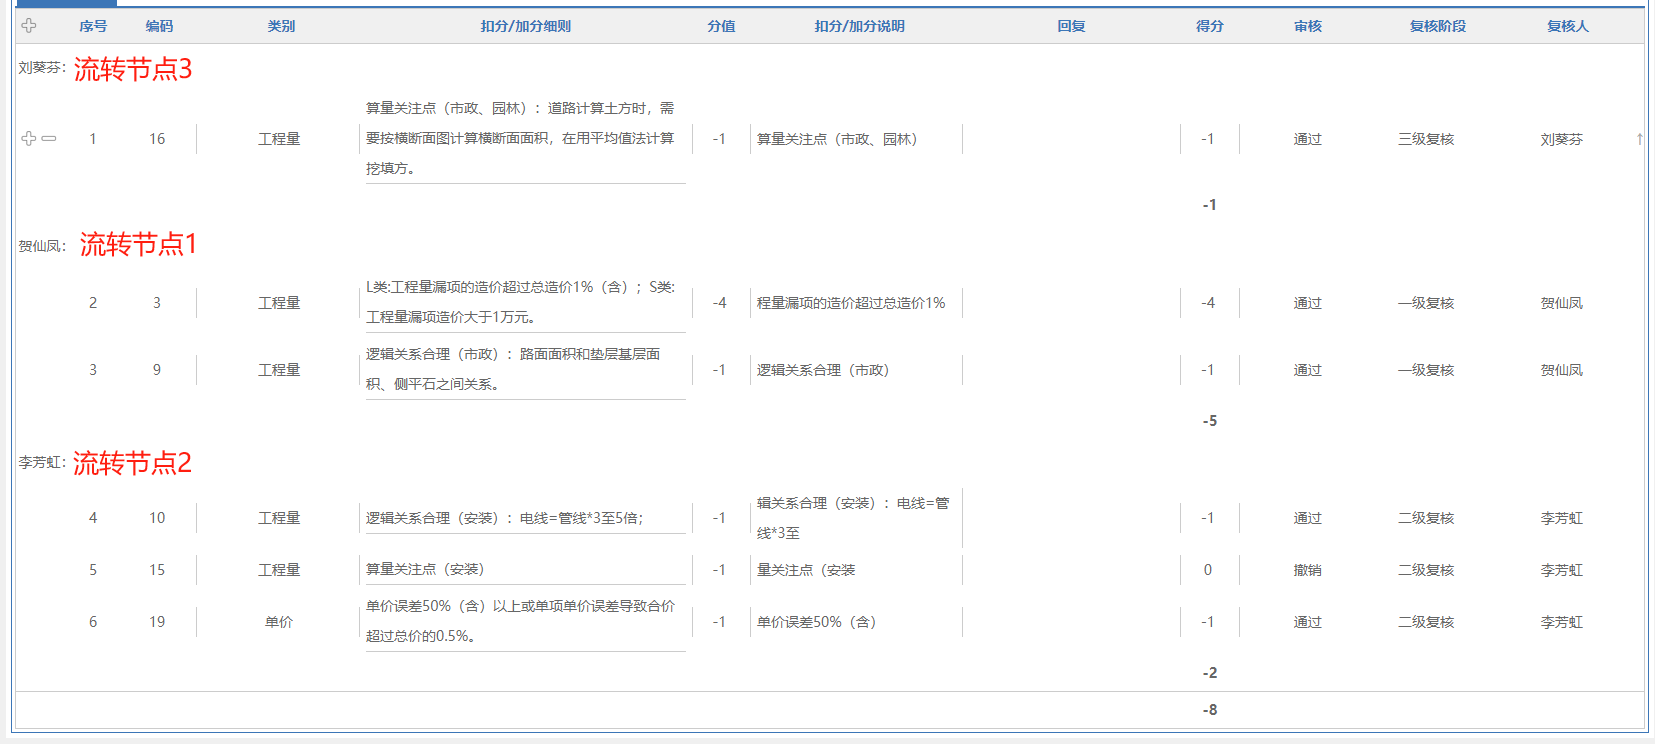Click the empty 回复 field in row 1
The width and height of the screenshot is (1655, 744).
(x=1071, y=139)
